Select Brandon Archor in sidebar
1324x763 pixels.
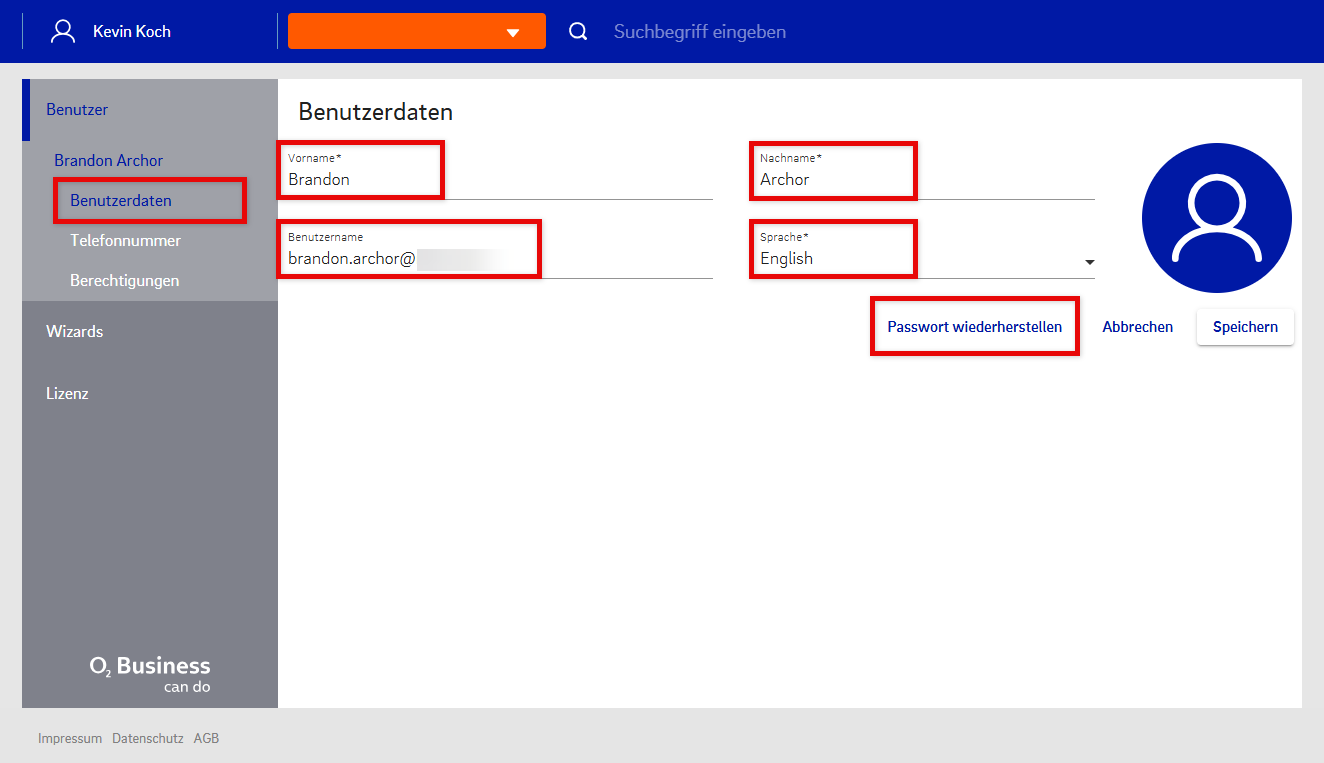pyautogui.click(x=108, y=160)
